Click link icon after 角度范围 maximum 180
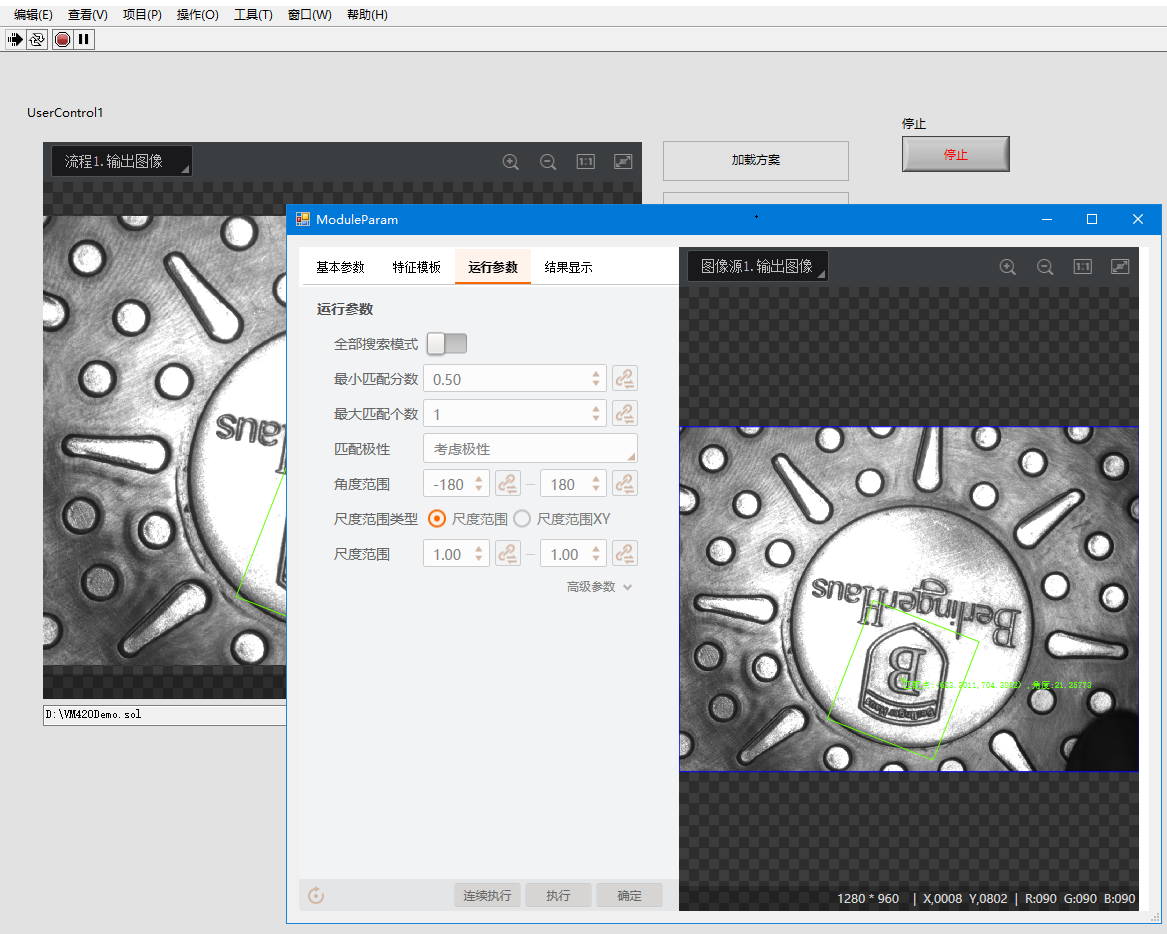The height and width of the screenshot is (934, 1167). point(624,484)
